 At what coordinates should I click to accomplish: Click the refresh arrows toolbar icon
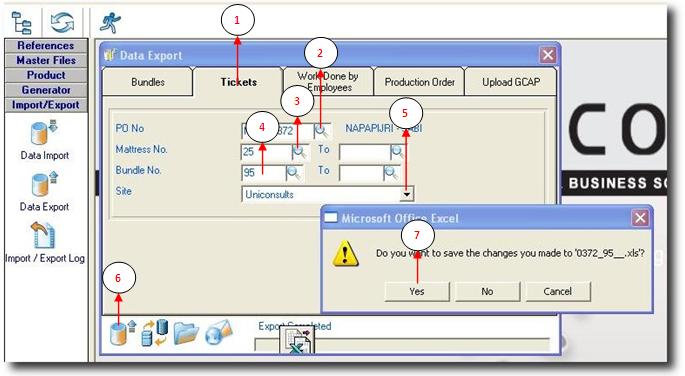pos(62,22)
